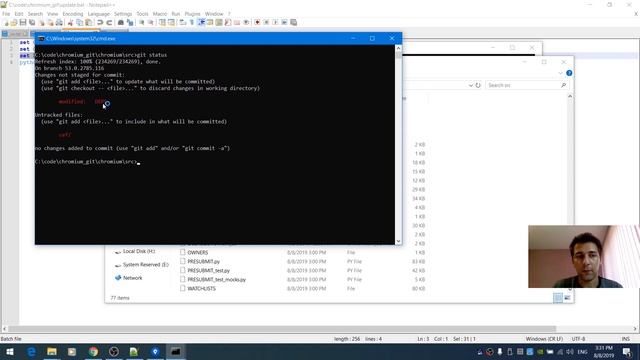Image resolution: width=640 pixels, height=360 pixels.
Task: Click the Zoom Out toolbar icon
Action: tap(151, 22)
